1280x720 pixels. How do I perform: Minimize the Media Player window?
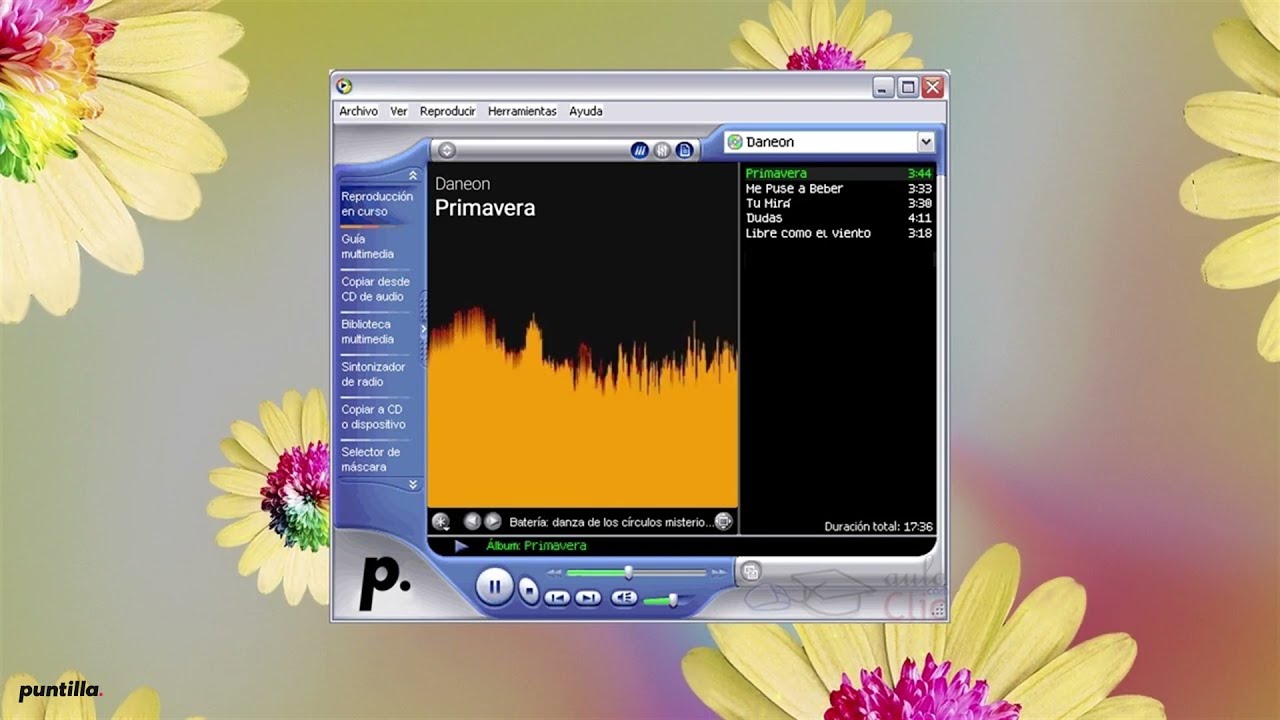click(882, 88)
